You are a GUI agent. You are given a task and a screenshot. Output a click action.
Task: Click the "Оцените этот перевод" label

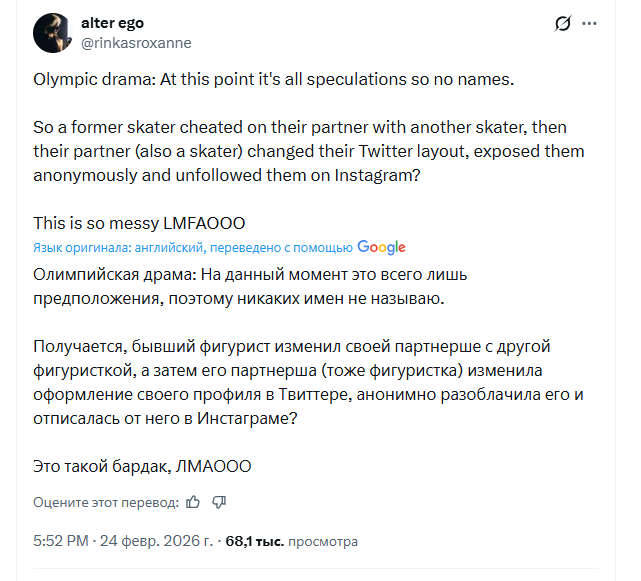(x=107, y=501)
